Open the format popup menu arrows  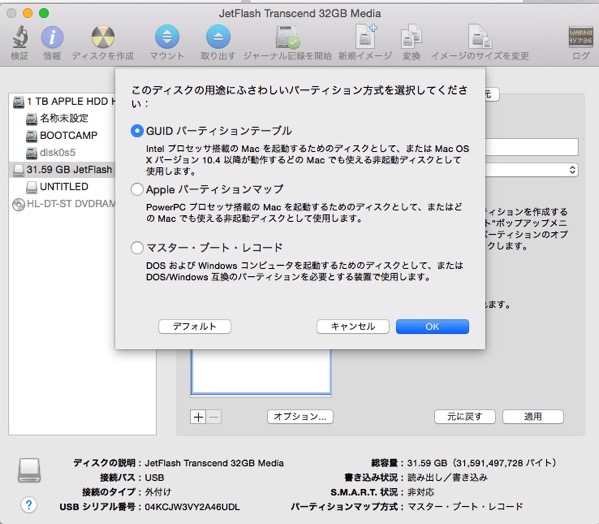point(572,170)
